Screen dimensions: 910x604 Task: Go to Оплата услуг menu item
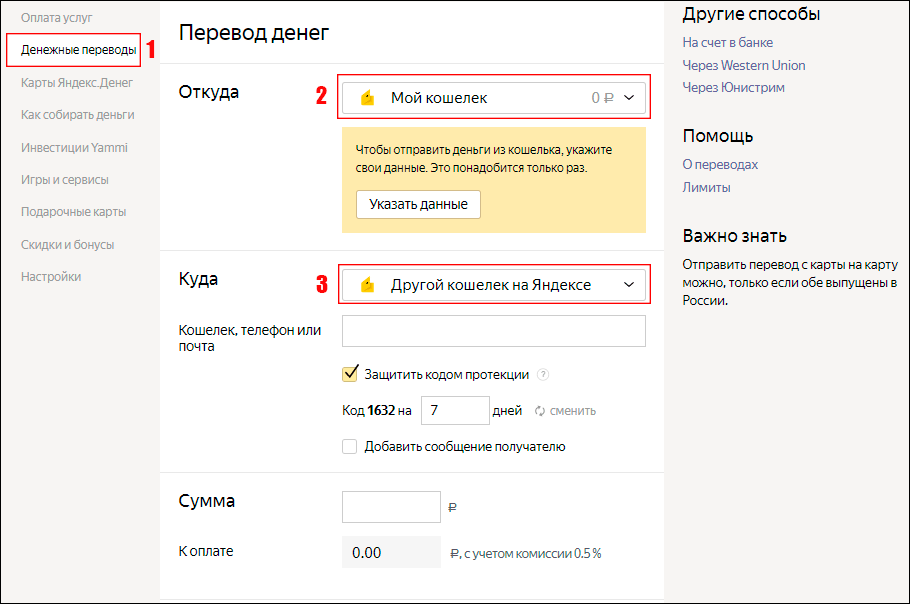tap(56, 18)
